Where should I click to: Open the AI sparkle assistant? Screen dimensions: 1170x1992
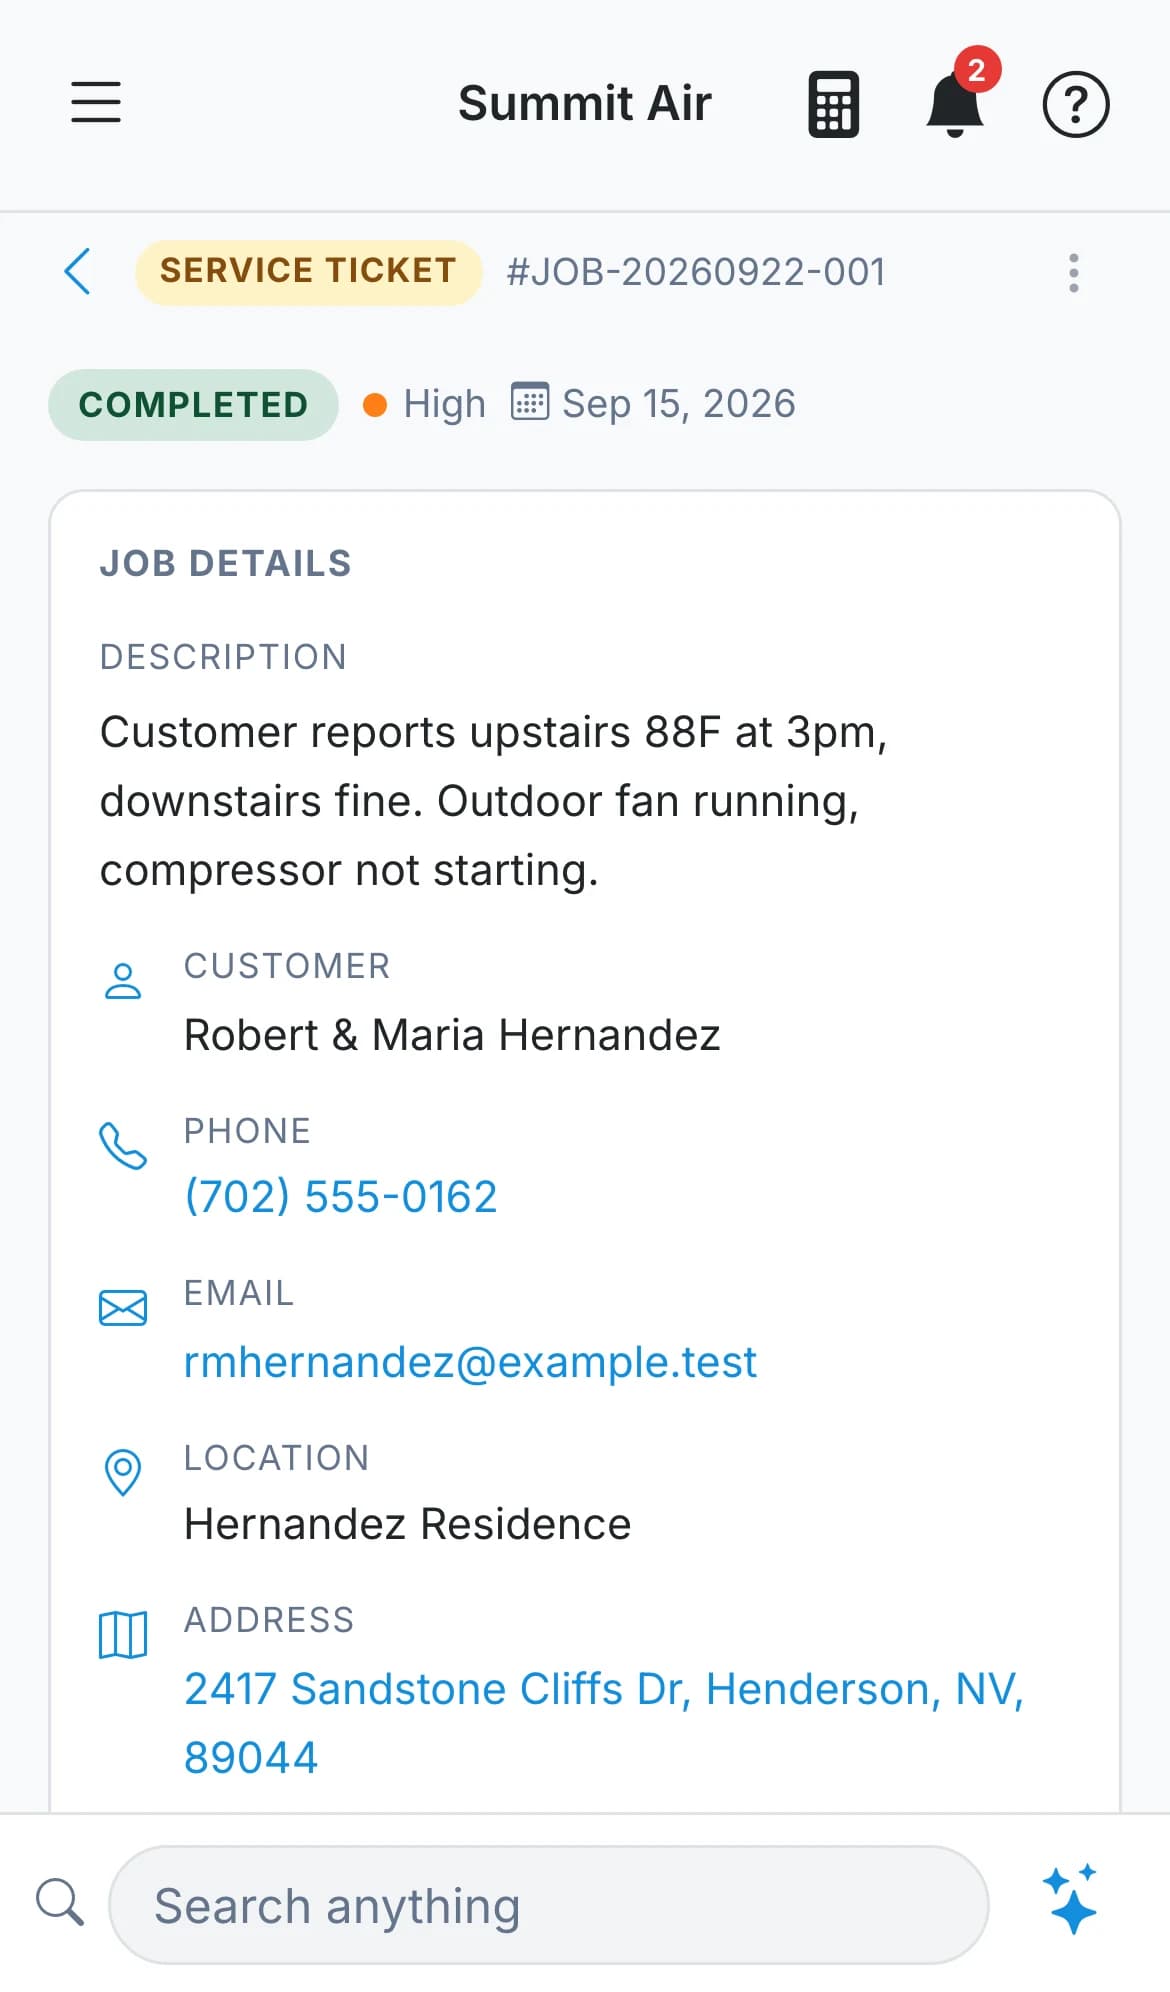(1070, 1899)
